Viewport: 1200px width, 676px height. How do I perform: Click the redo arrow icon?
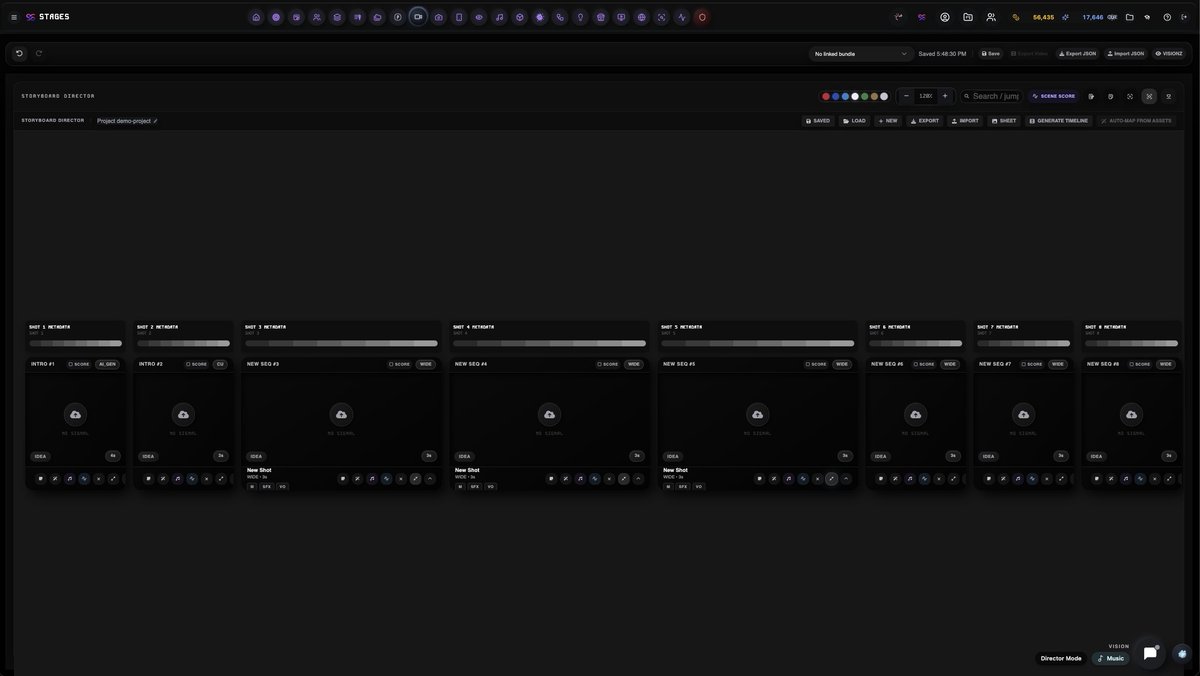click(x=39, y=53)
